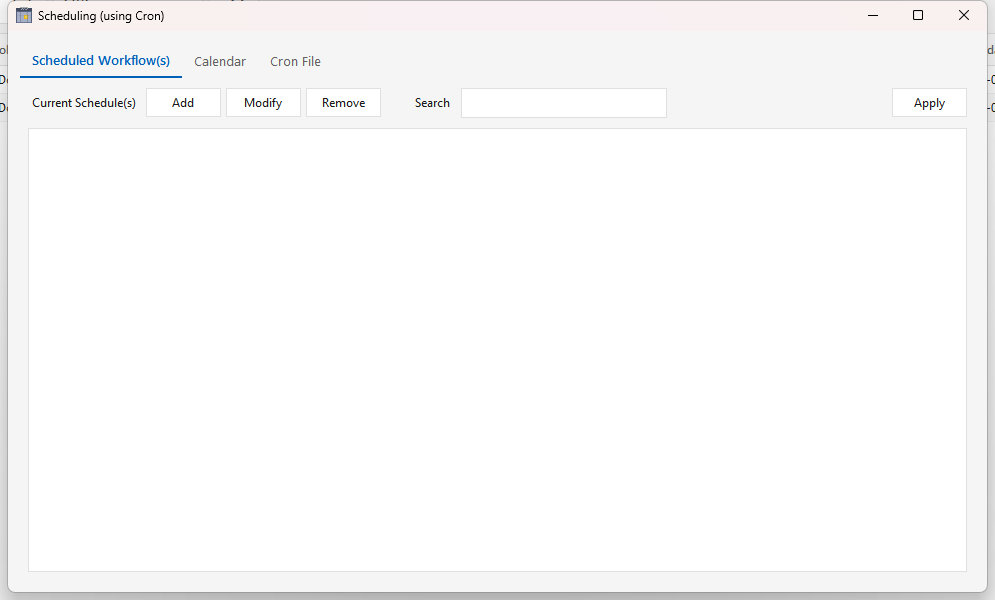This screenshot has height=600, width=995.
Task: Open the Cron File tab
Action: pyautogui.click(x=295, y=62)
